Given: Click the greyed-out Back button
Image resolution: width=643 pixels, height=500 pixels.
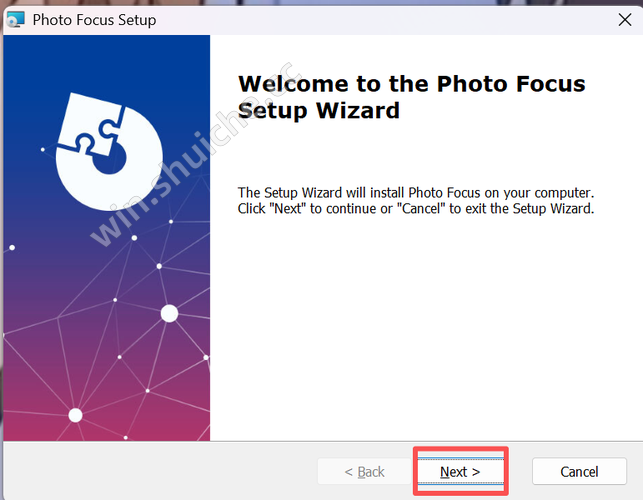Looking at the screenshot, I should [x=364, y=471].
